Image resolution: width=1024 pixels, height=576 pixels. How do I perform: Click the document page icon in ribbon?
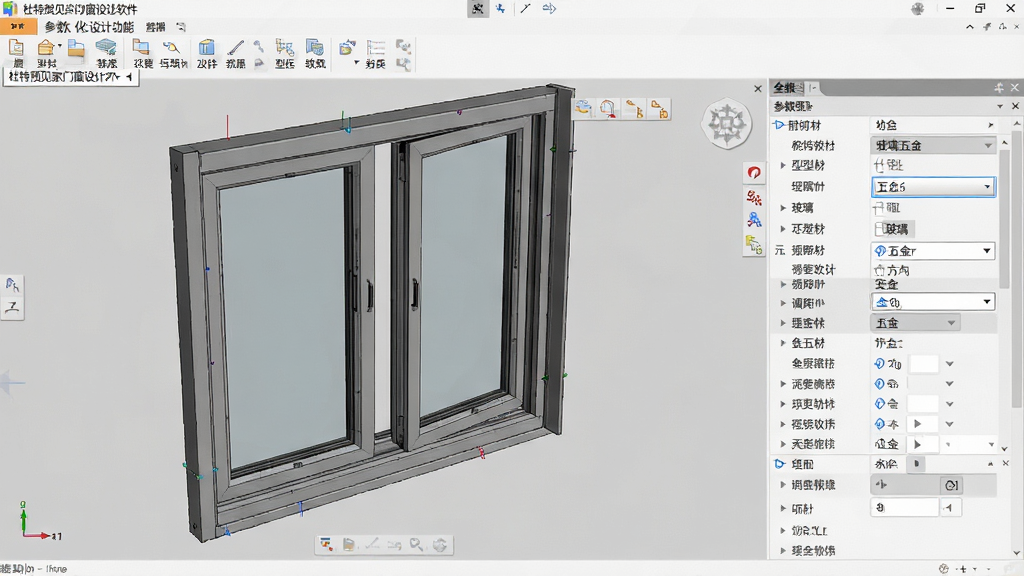[16, 48]
